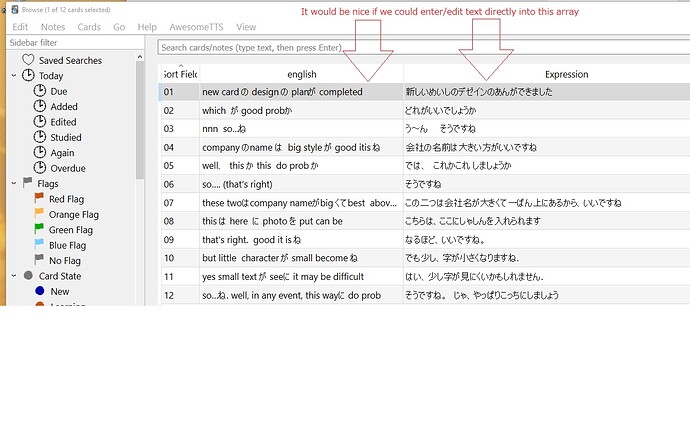Select the Overdue filter label
This screenshot has height=434, width=690.
click(x=68, y=168)
